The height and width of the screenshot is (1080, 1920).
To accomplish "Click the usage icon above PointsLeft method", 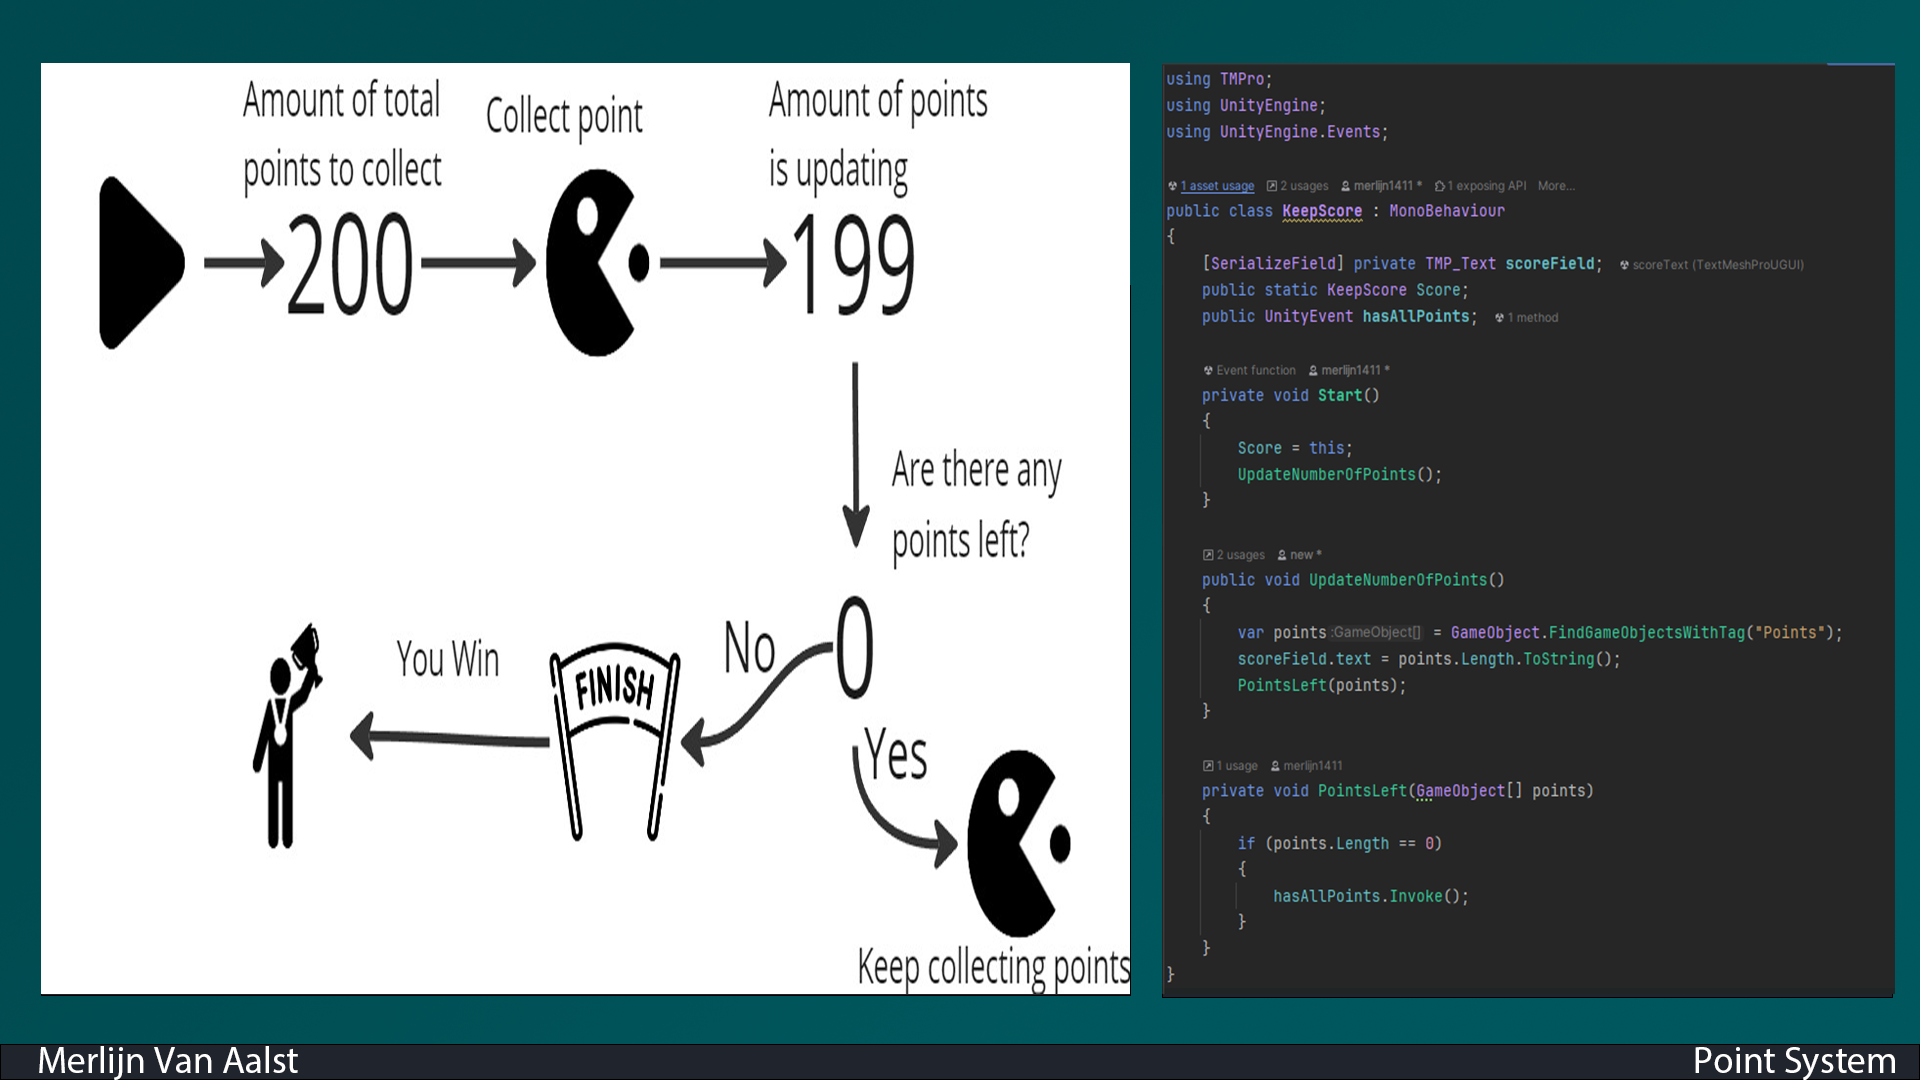I will tap(1208, 765).
